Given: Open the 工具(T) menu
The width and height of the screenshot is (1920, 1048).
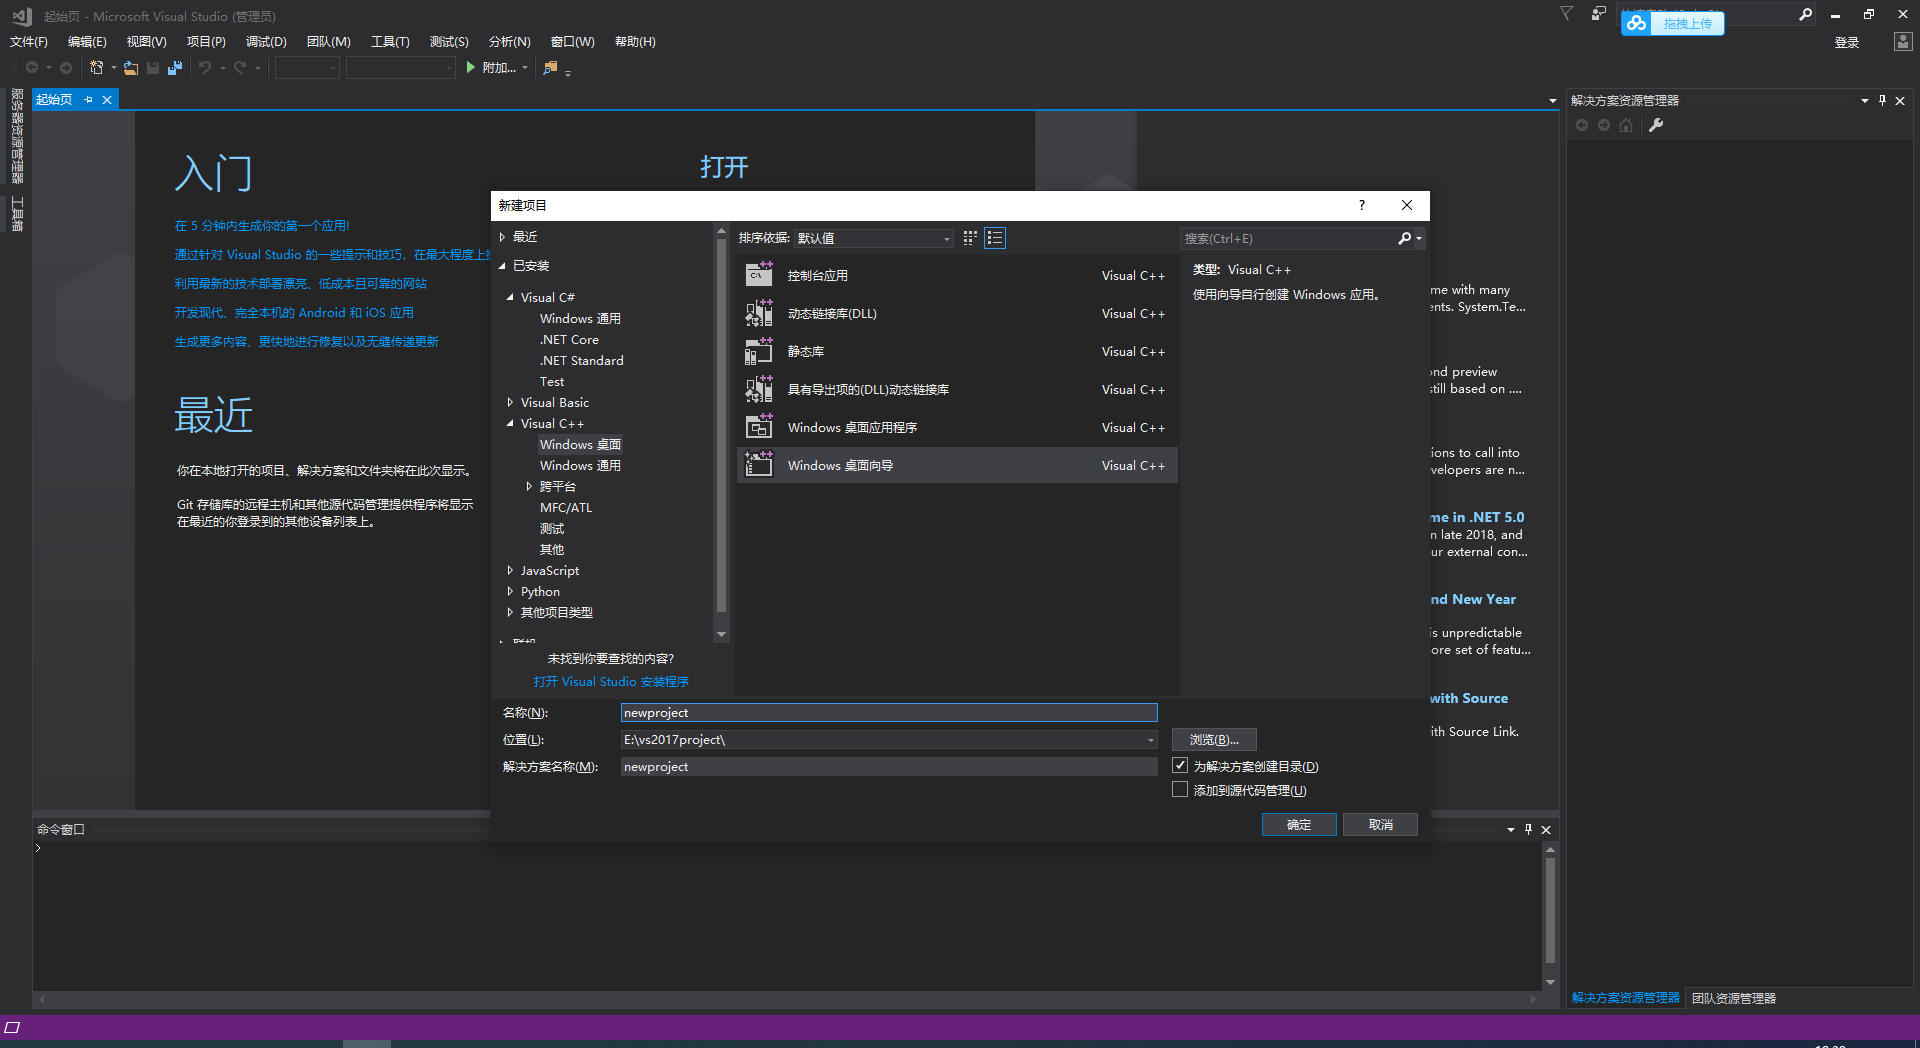Looking at the screenshot, I should tap(390, 42).
